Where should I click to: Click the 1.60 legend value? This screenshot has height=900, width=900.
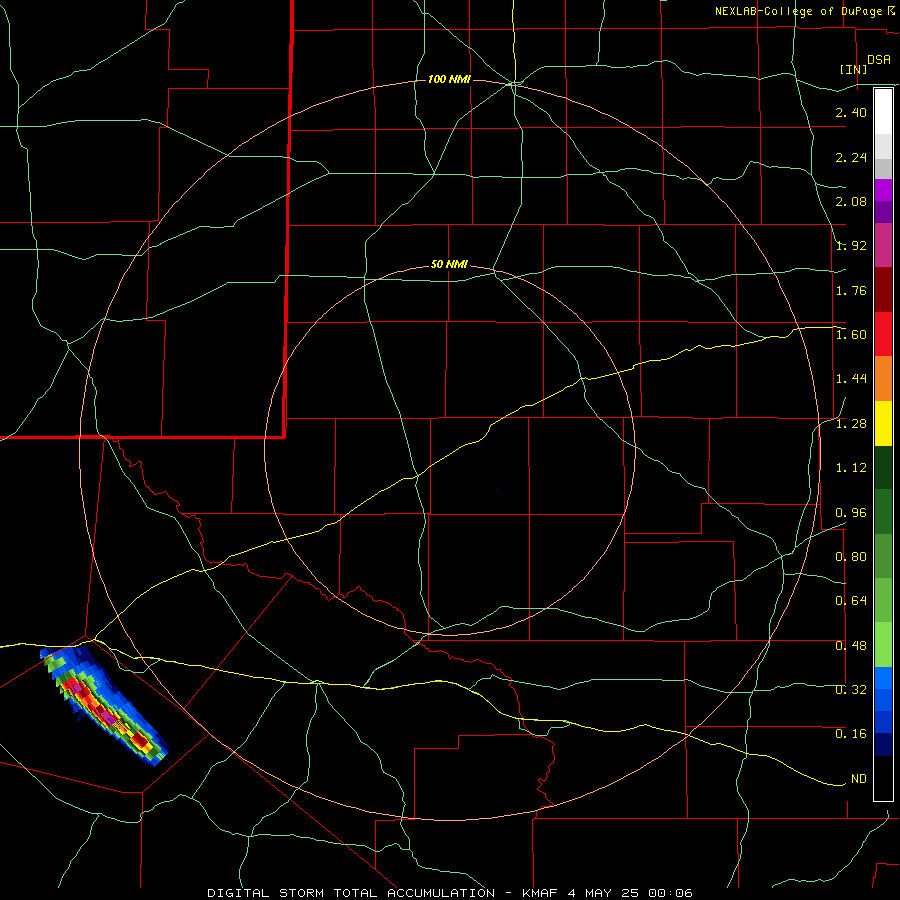tap(851, 335)
